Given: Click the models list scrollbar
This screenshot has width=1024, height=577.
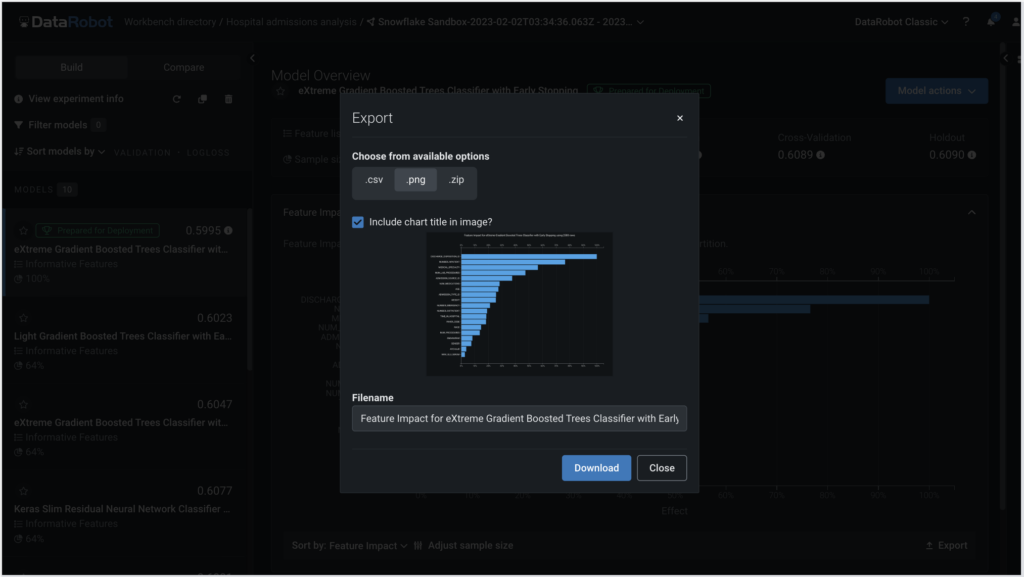Looking at the screenshot, I should [x=249, y=290].
